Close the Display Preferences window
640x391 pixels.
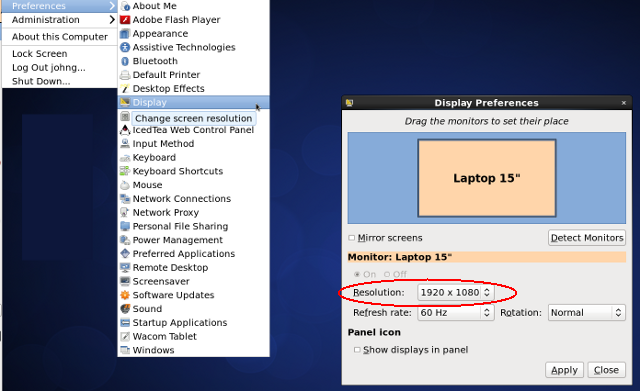[624, 103]
